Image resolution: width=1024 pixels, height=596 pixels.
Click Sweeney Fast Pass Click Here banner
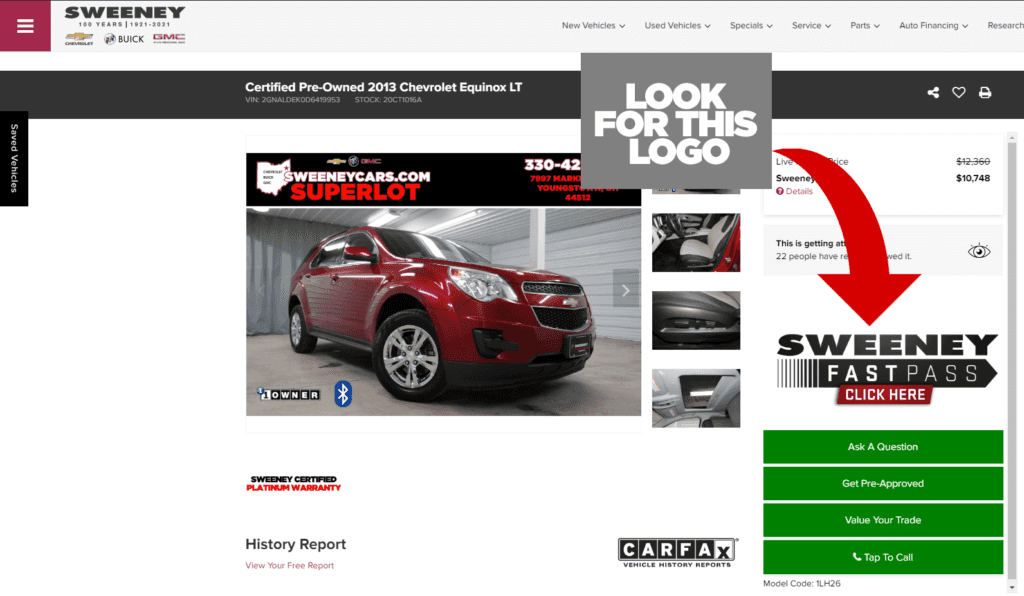click(x=886, y=369)
